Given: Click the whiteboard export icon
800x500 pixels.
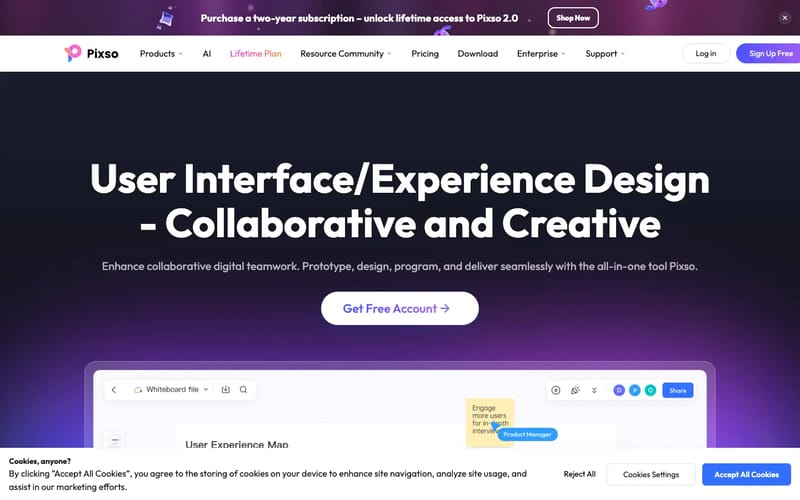Looking at the screenshot, I should [226, 389].
